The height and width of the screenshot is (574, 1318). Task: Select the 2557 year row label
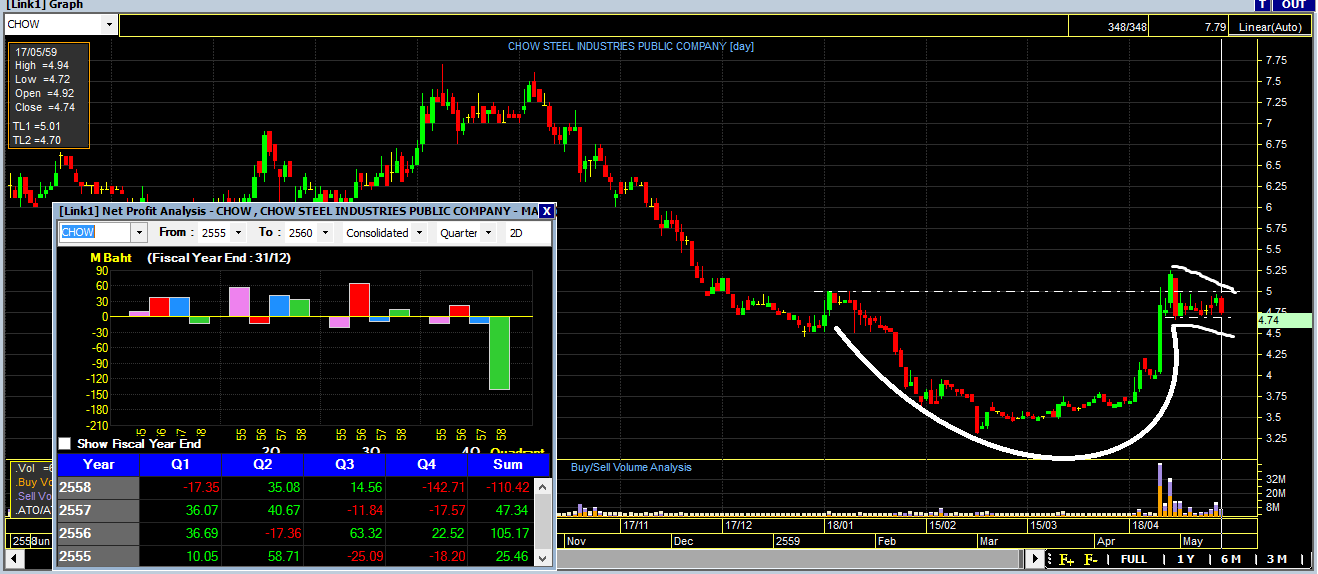(x=98, y=510)
